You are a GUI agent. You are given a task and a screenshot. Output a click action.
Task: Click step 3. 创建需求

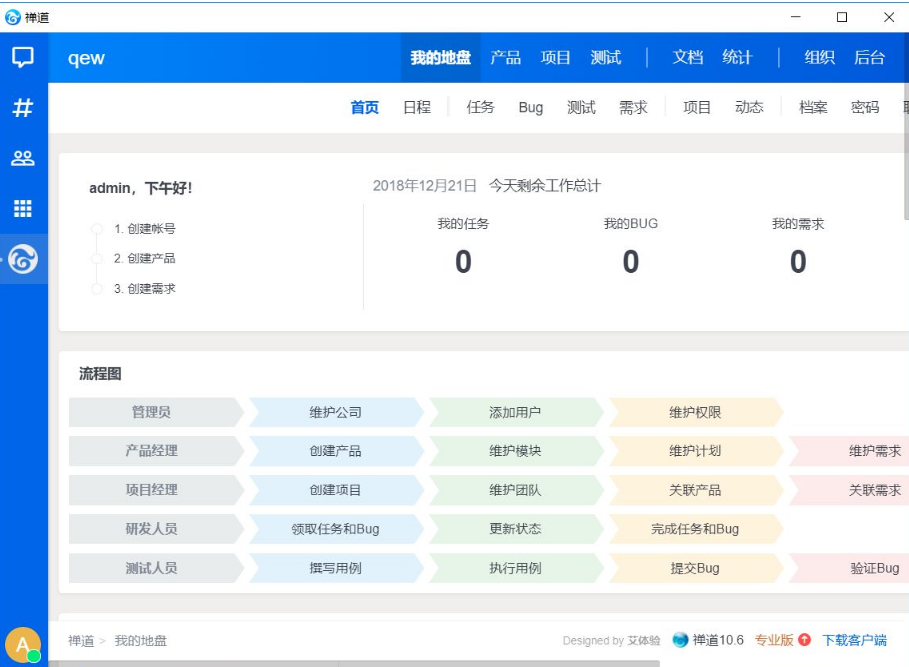pyautogui.click(x=144, y=289)
